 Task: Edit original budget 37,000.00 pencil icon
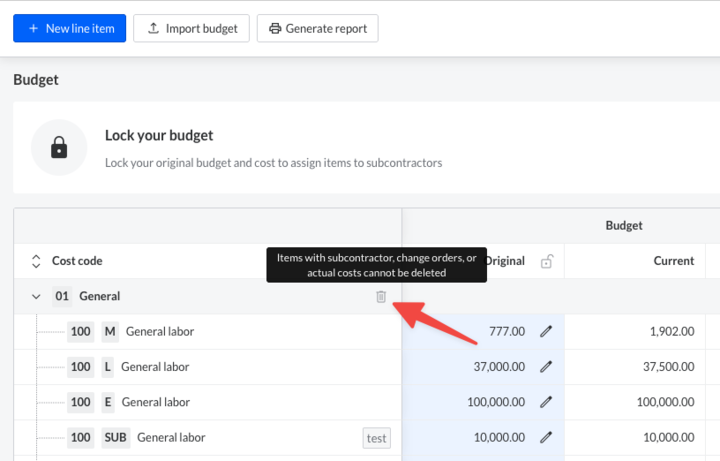tap(546, 367)
